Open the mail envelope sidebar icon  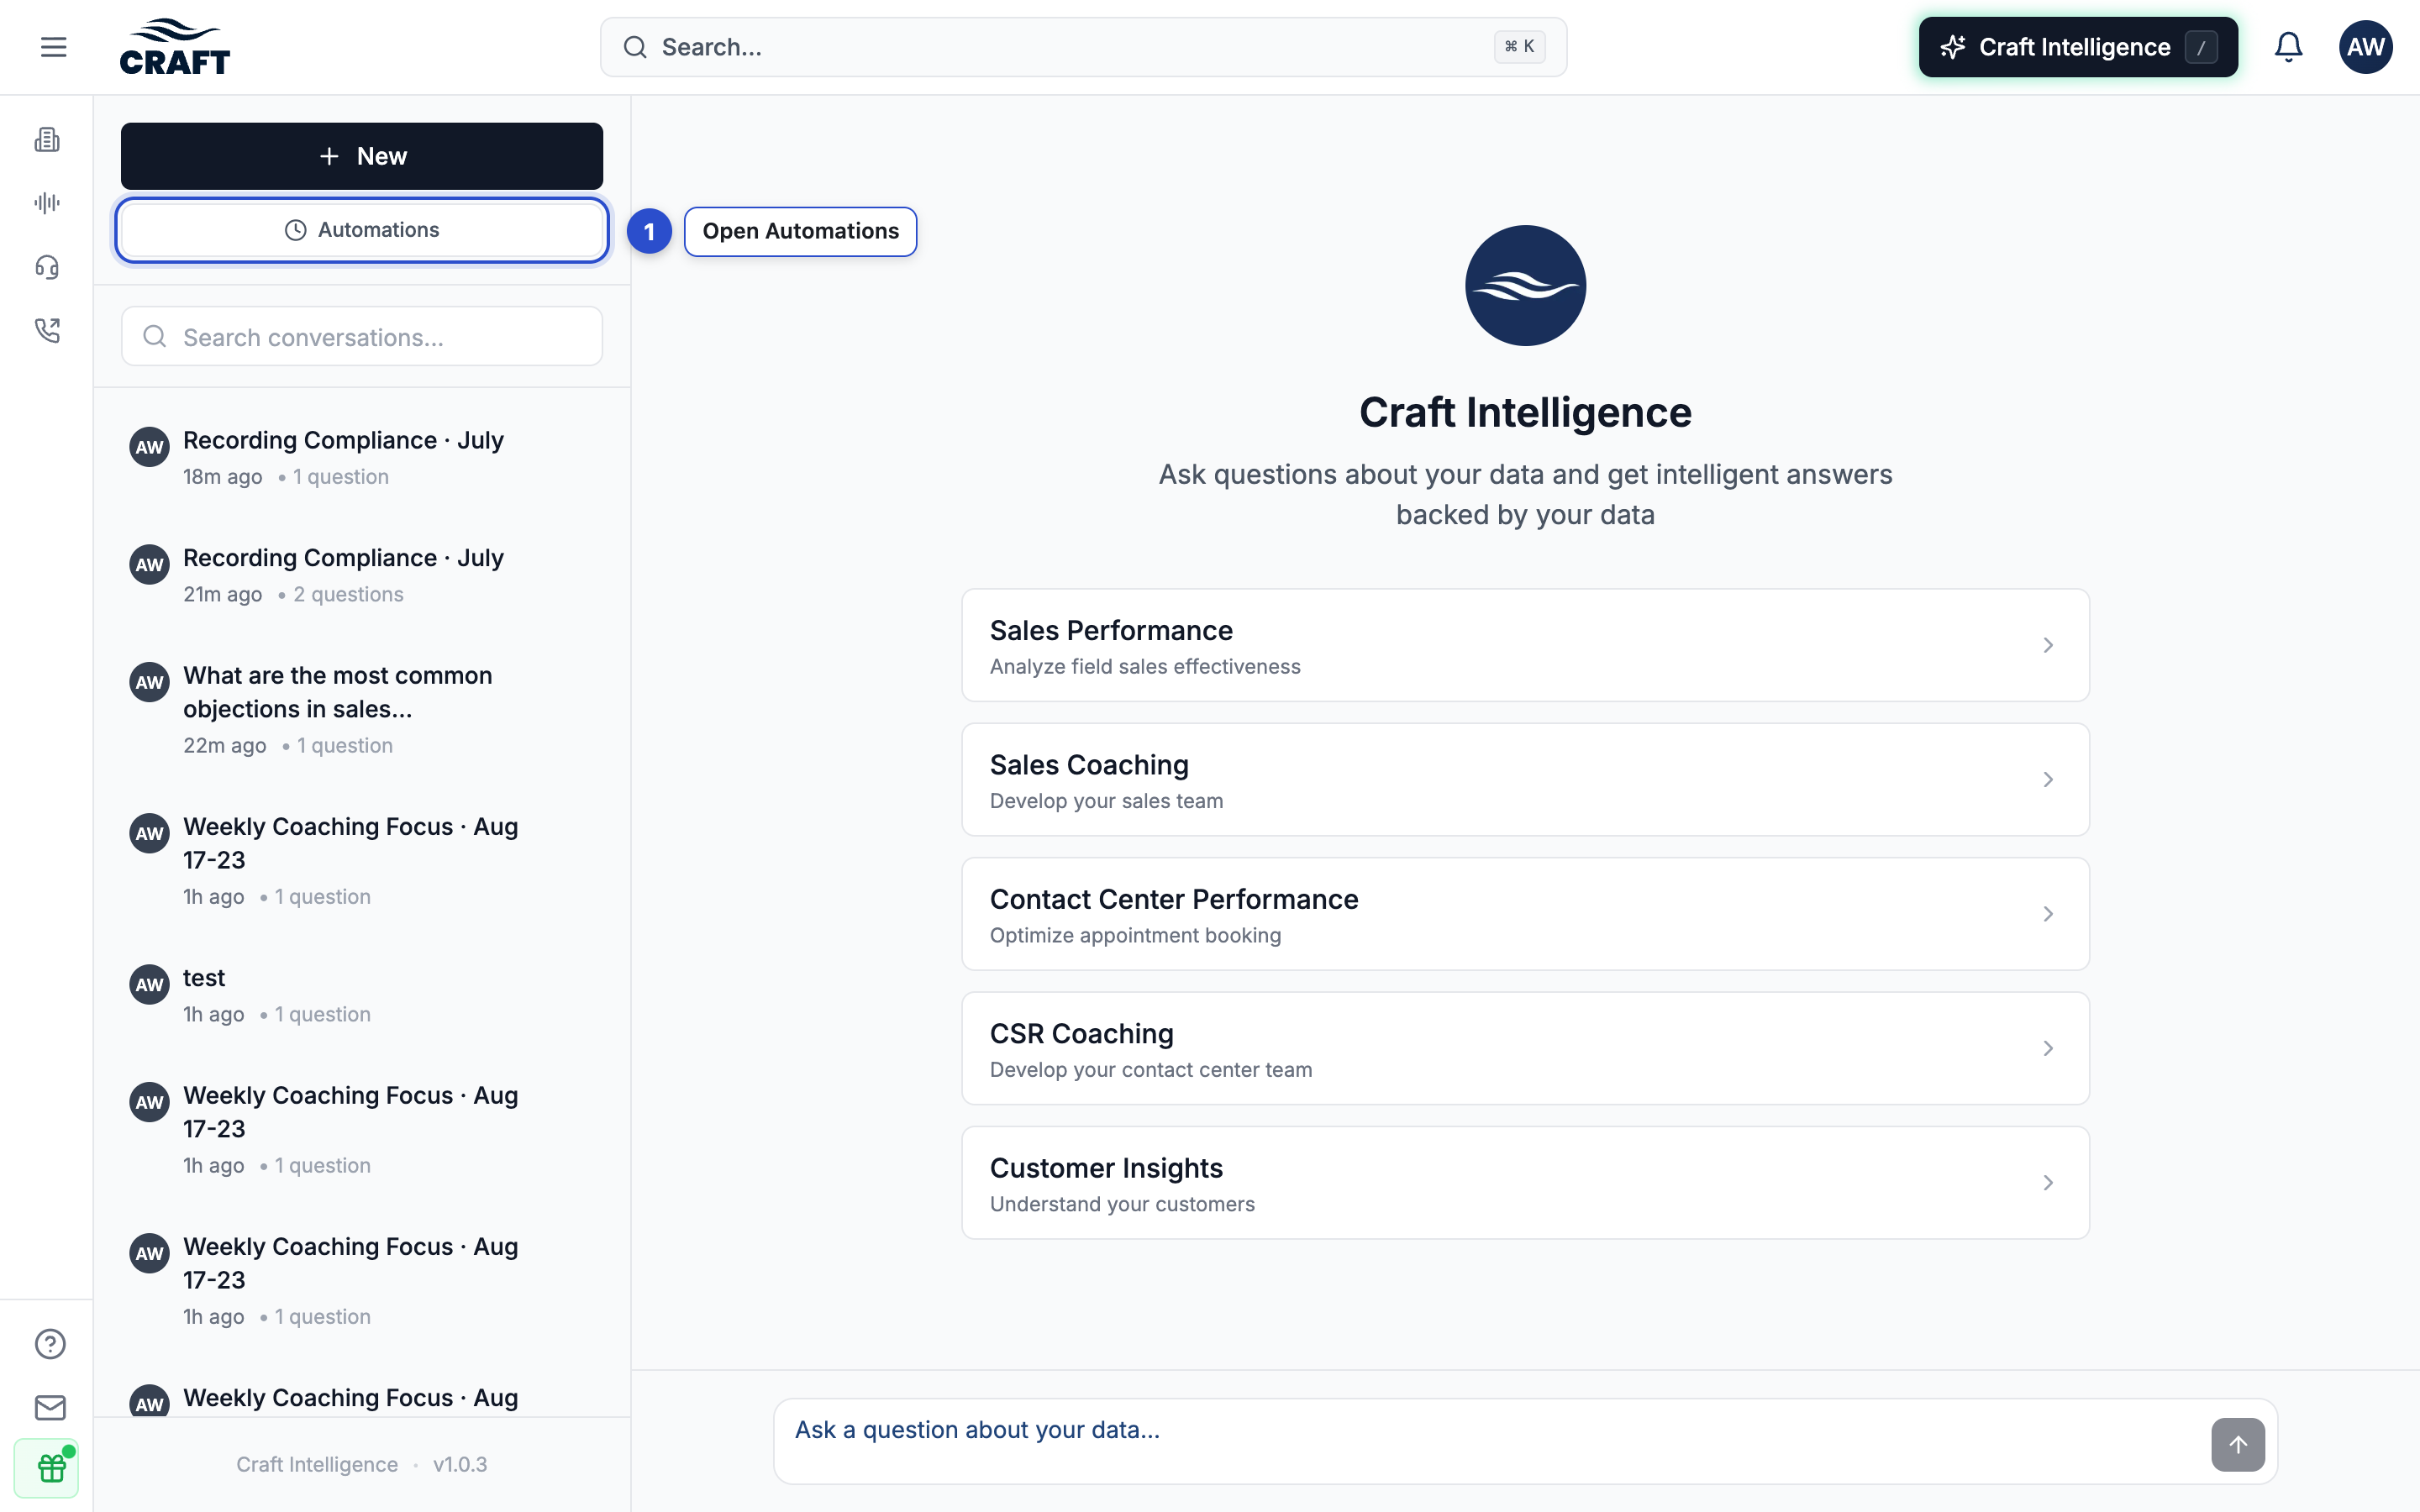pos(50,1407)
